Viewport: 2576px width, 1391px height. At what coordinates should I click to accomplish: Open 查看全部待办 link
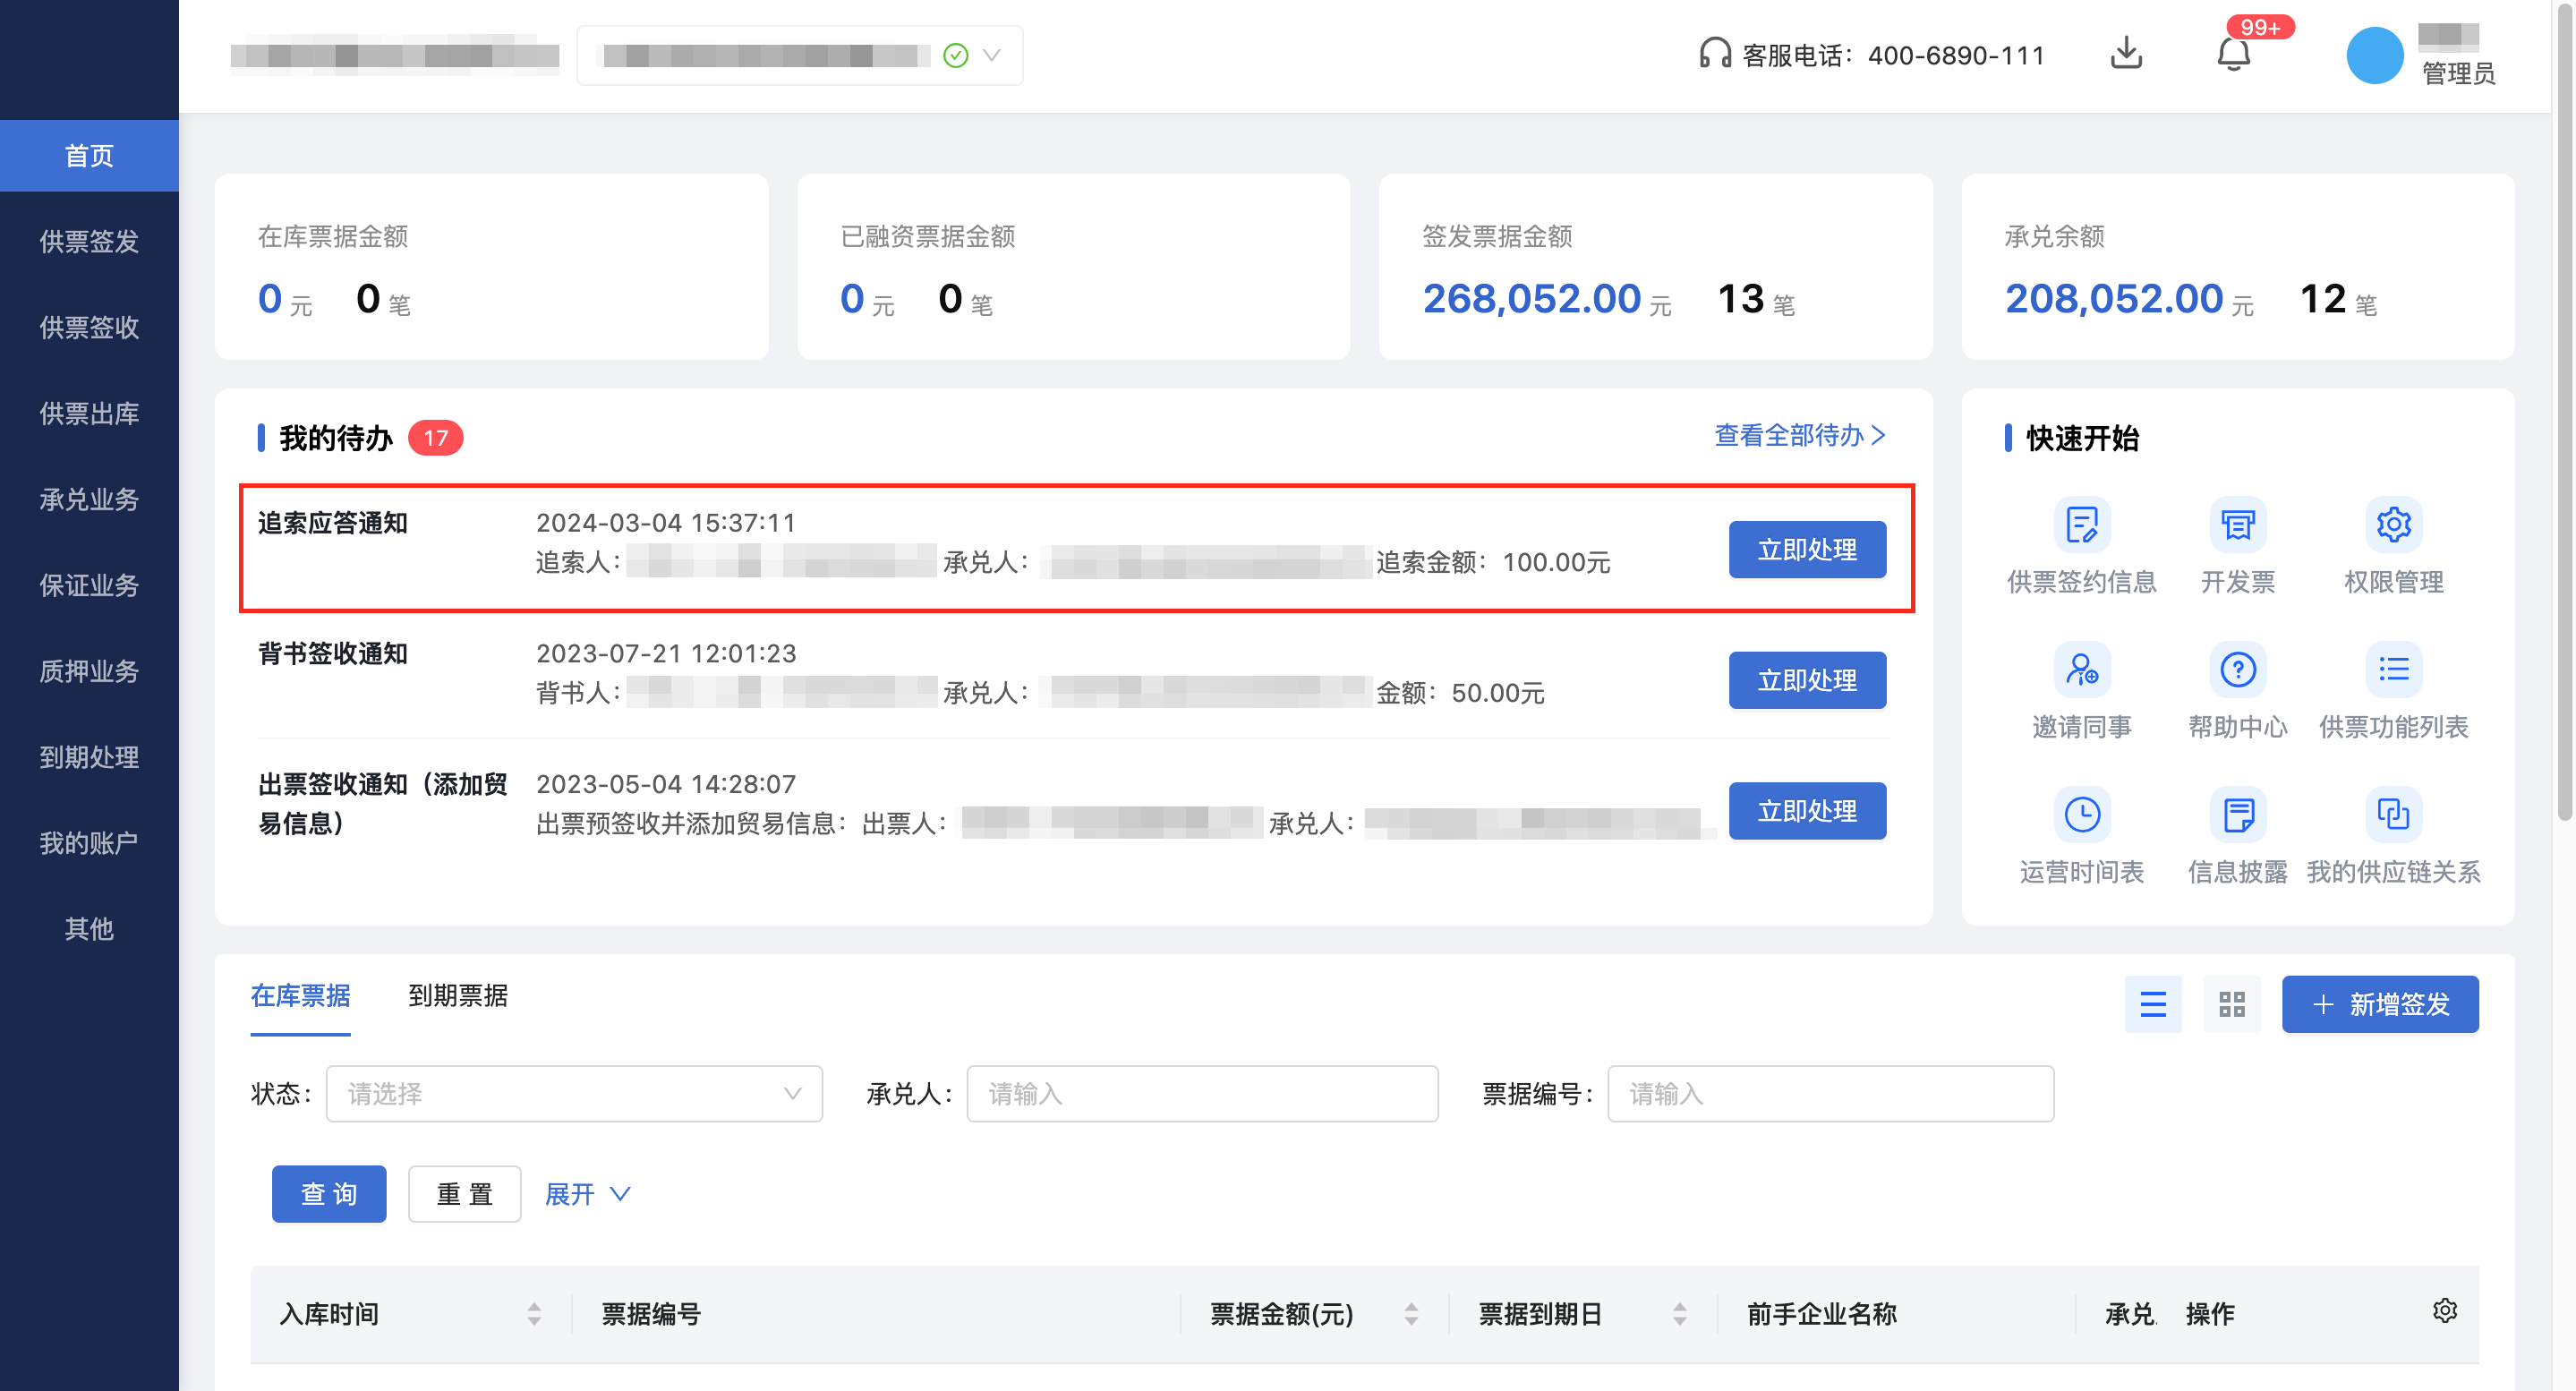(x=1800, y=435)
